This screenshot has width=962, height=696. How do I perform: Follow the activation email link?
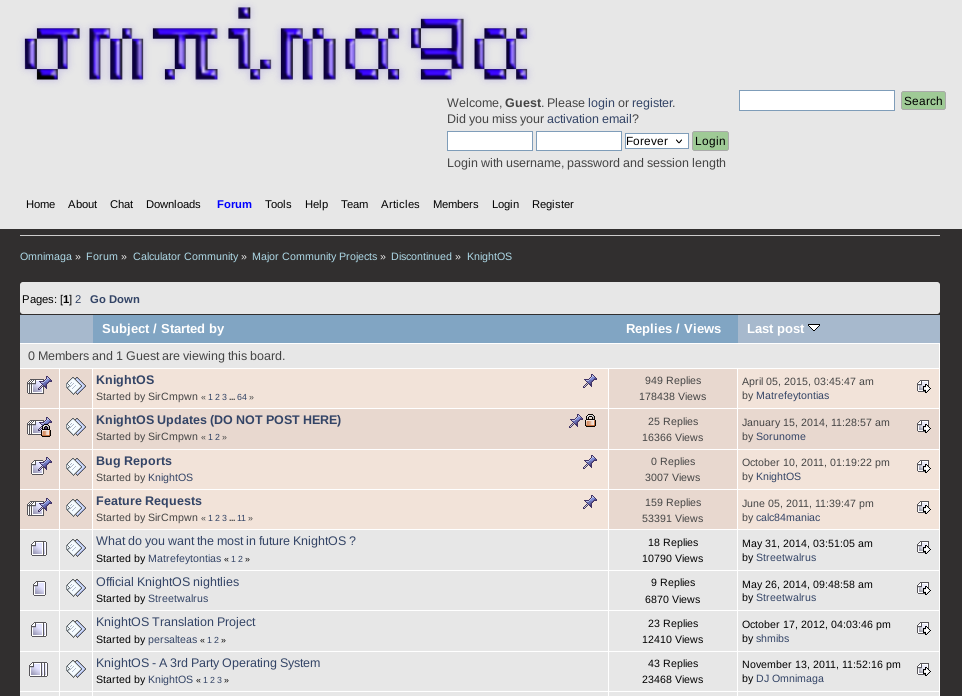tap(589, 119)
